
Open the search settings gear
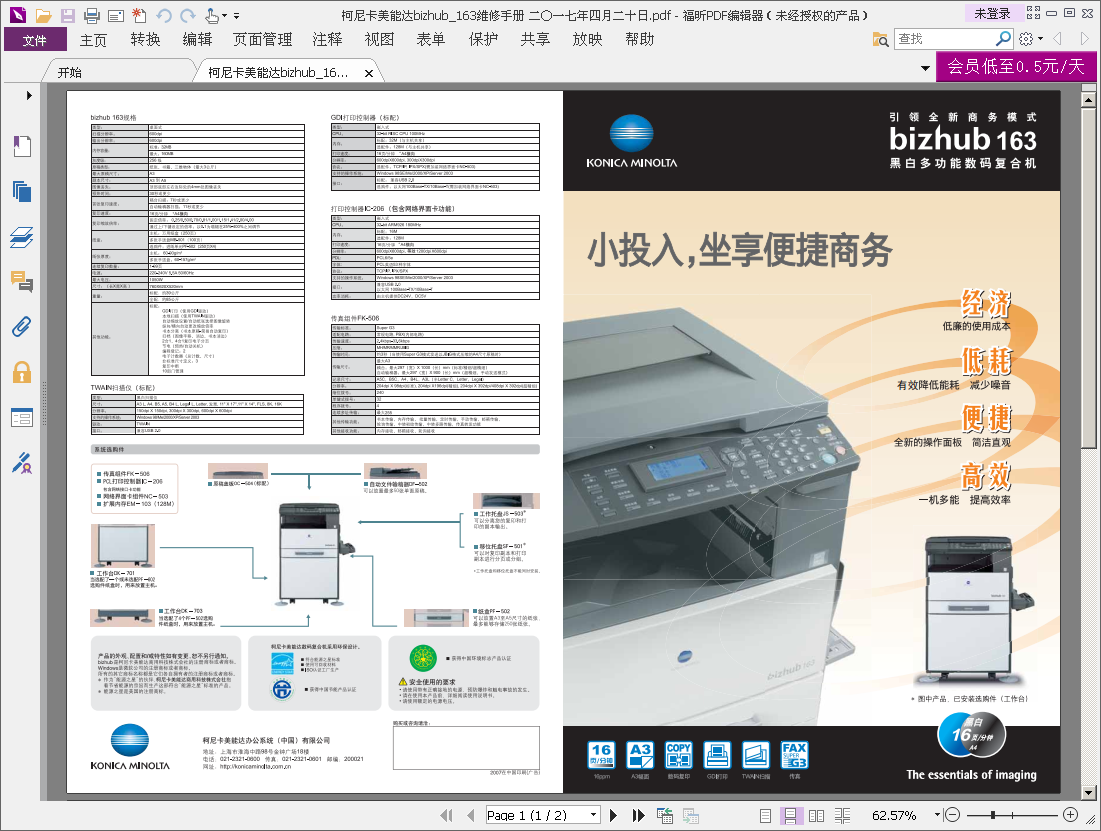(1026, 39)
